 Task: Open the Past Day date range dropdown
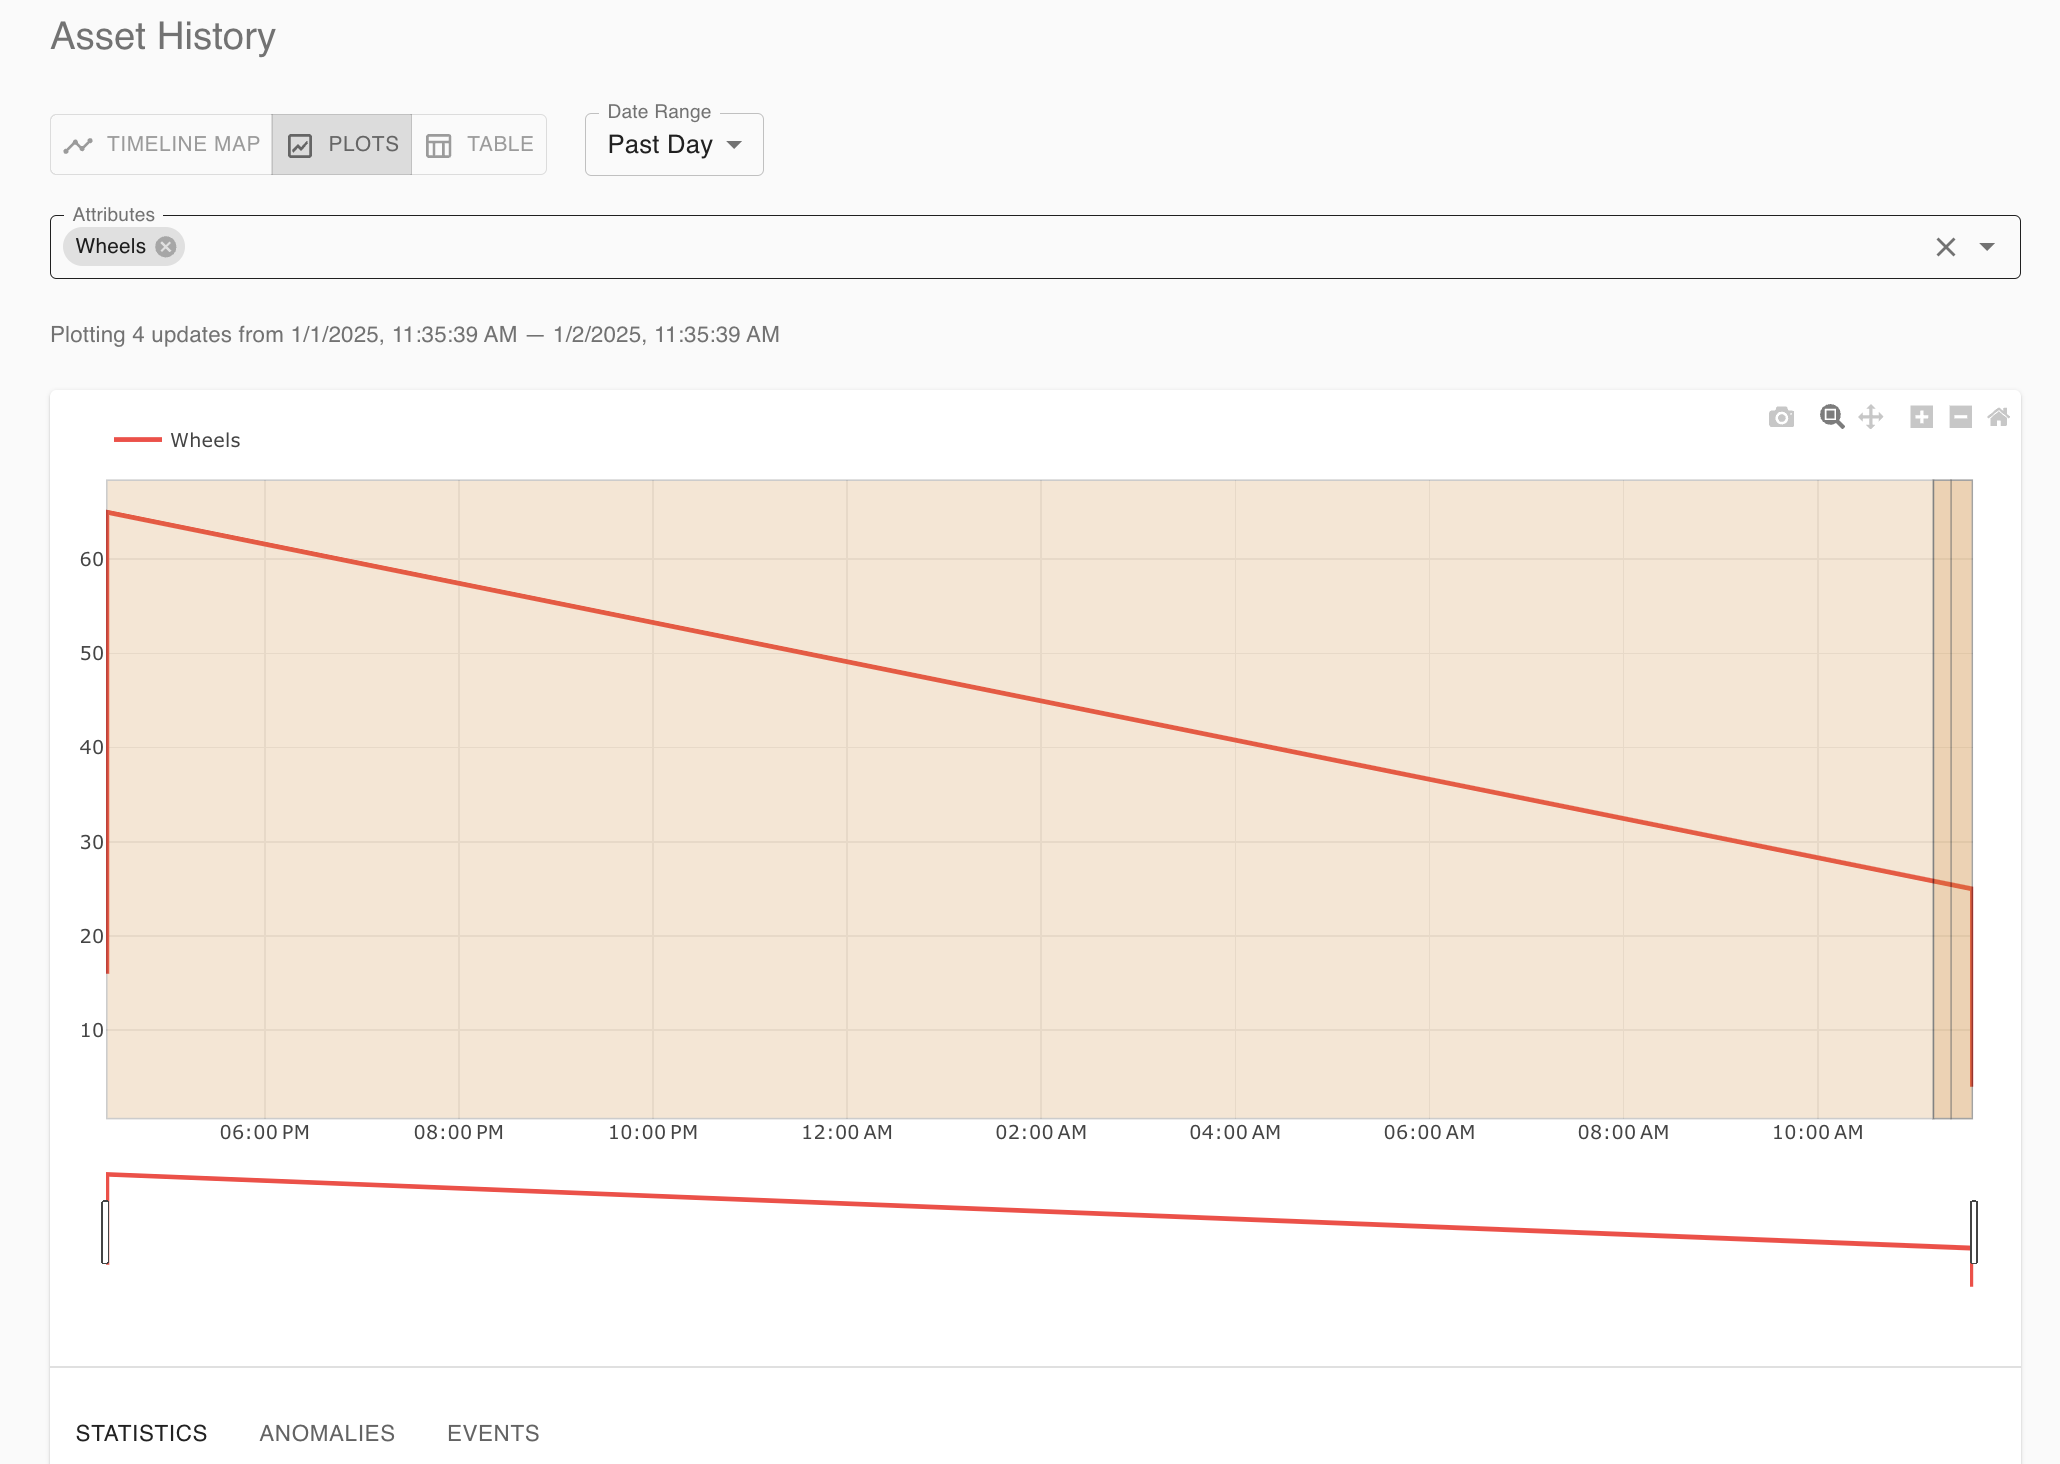[674, 145]
